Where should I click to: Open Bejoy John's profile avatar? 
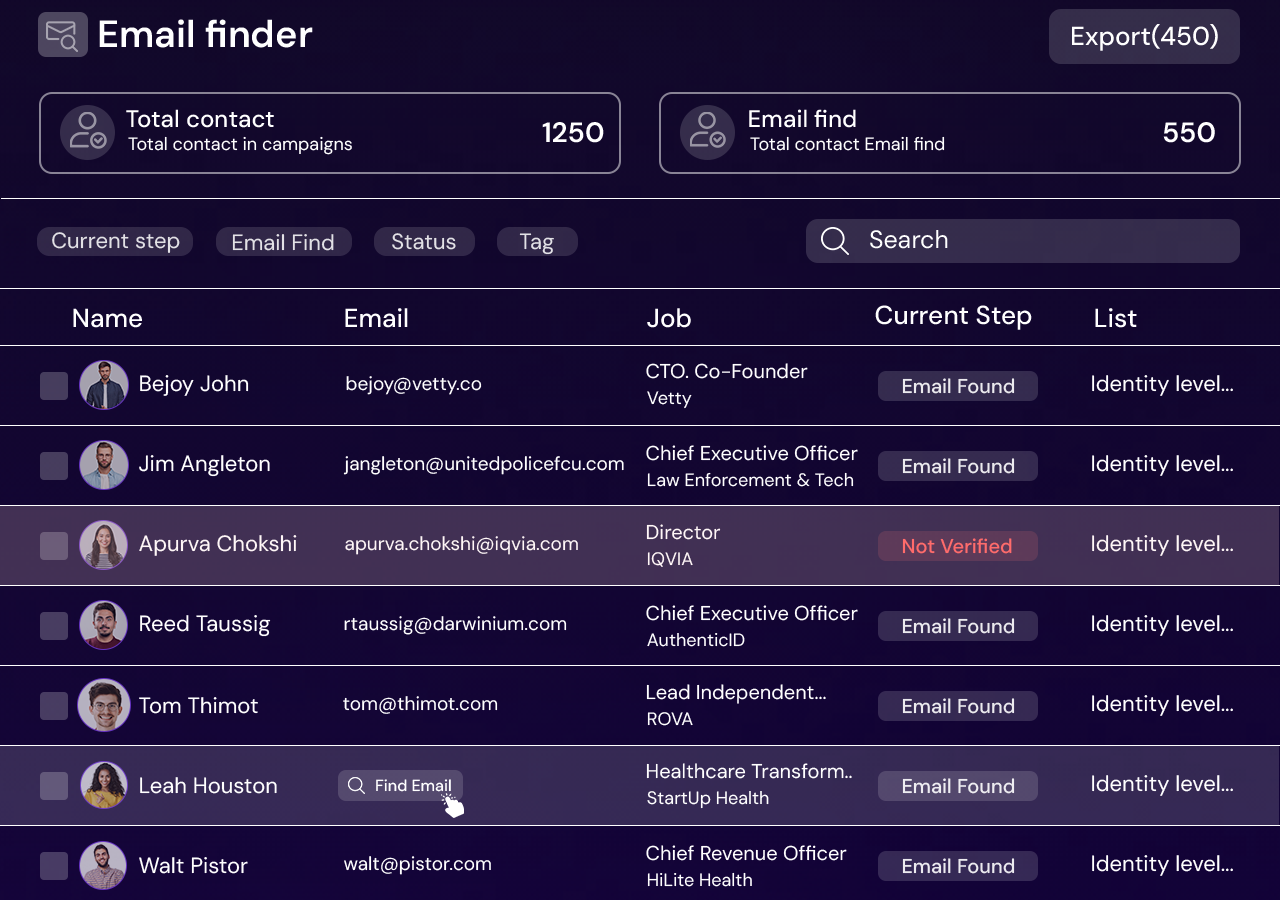tap(104, 385)
